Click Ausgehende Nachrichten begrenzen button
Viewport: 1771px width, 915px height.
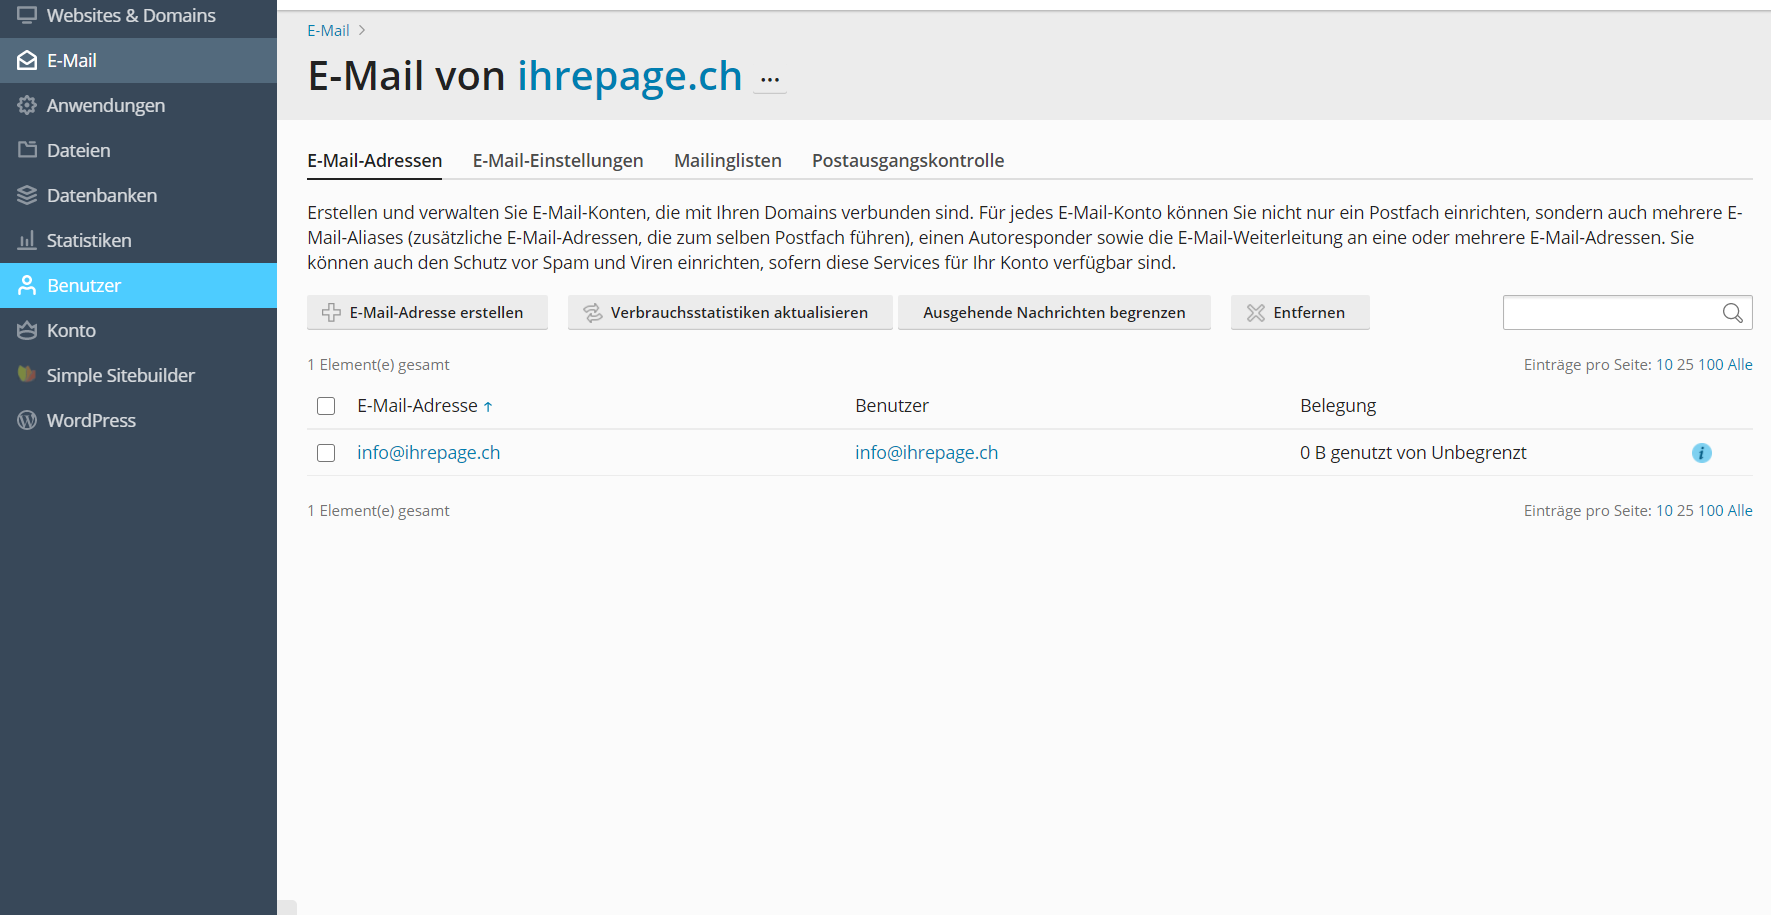point(1053,313)
